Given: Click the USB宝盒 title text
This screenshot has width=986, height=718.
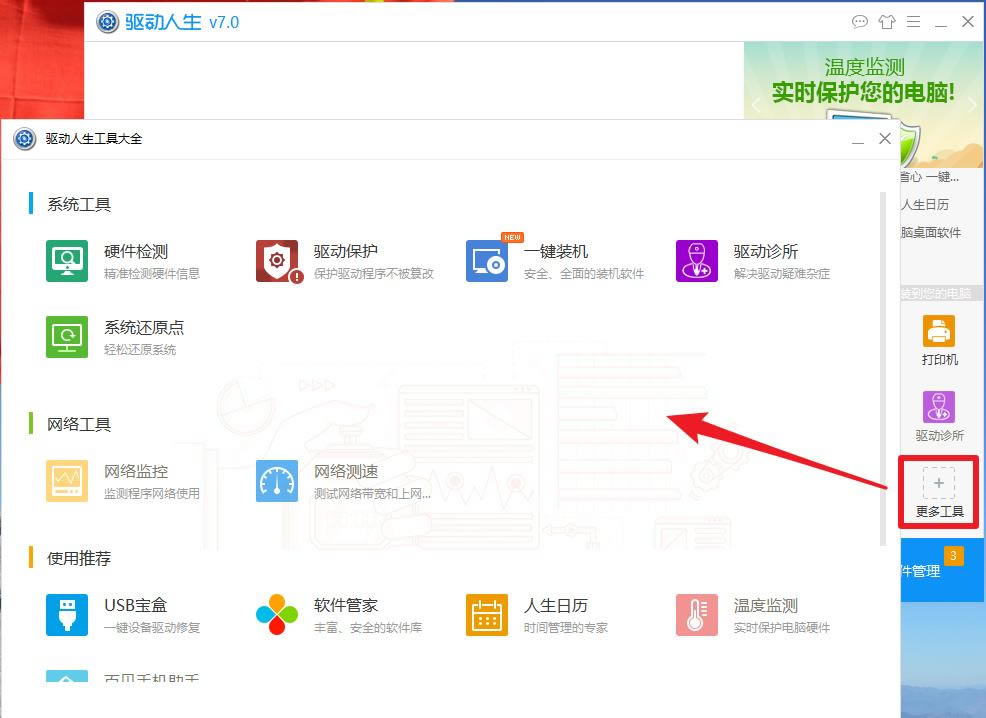Looking at the screenshot, I should 136,605.
